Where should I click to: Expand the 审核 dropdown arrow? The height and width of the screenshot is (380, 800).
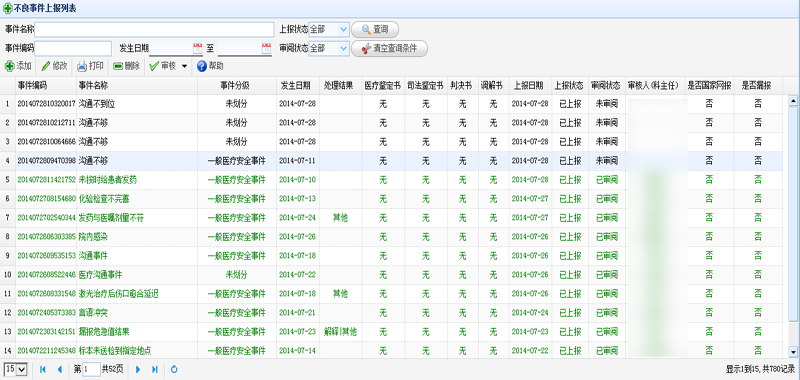click(184, 66)
